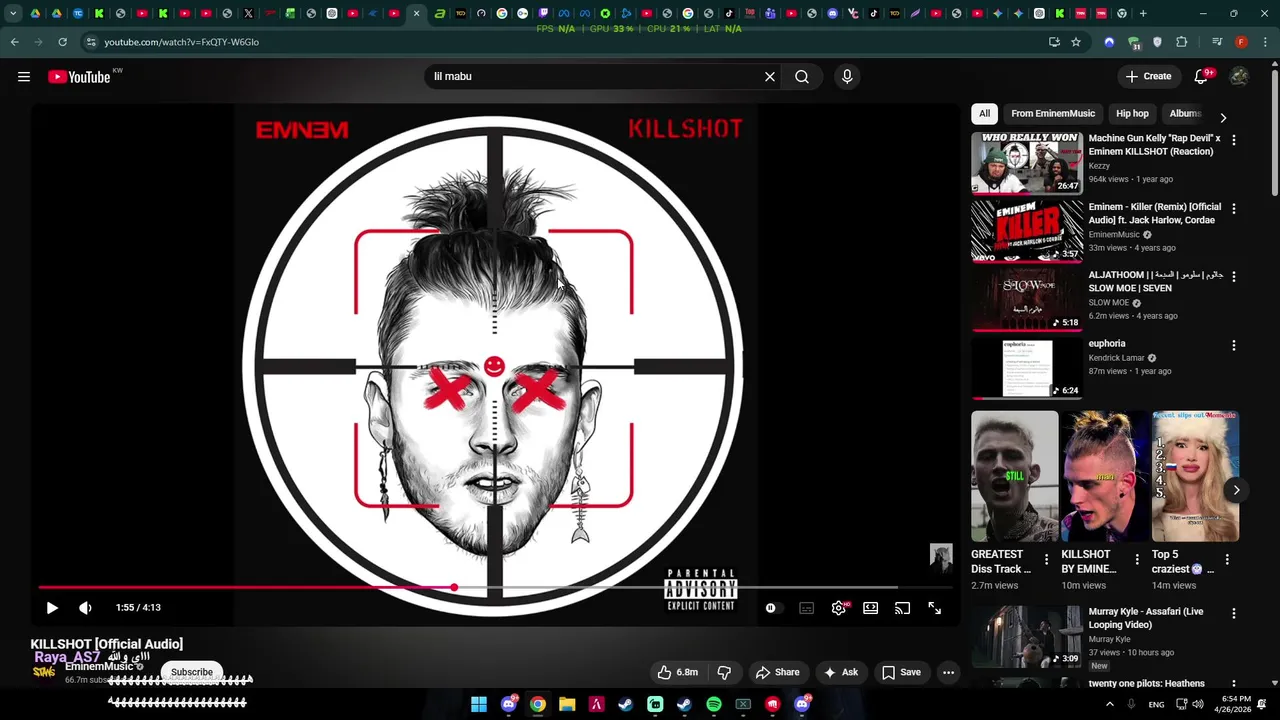This screenshot has width=1280, height=720.
Task: Go to the YouTube home logo
Action: coord(79,77)
